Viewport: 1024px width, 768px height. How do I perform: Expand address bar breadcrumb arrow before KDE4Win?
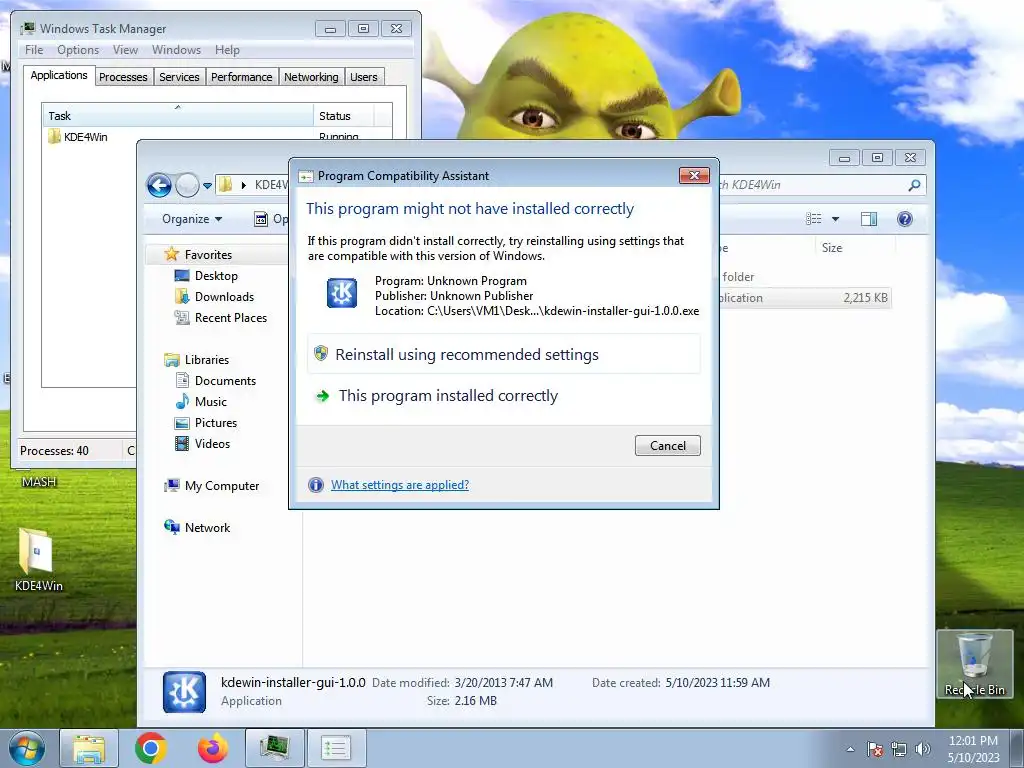click(x=244, y=185)
